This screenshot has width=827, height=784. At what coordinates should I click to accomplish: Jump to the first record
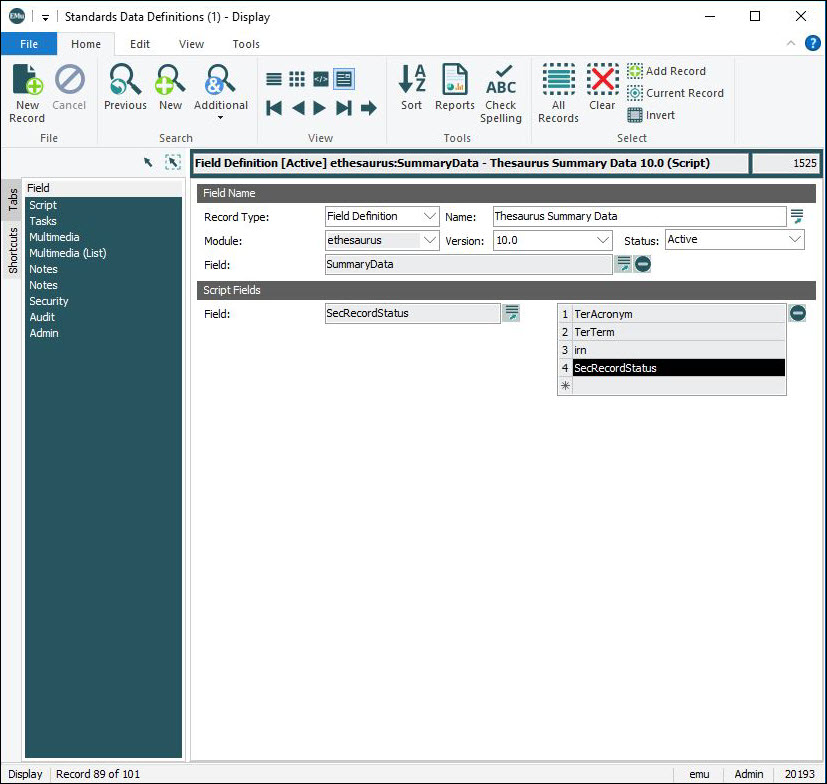click(x=274, y=108)
